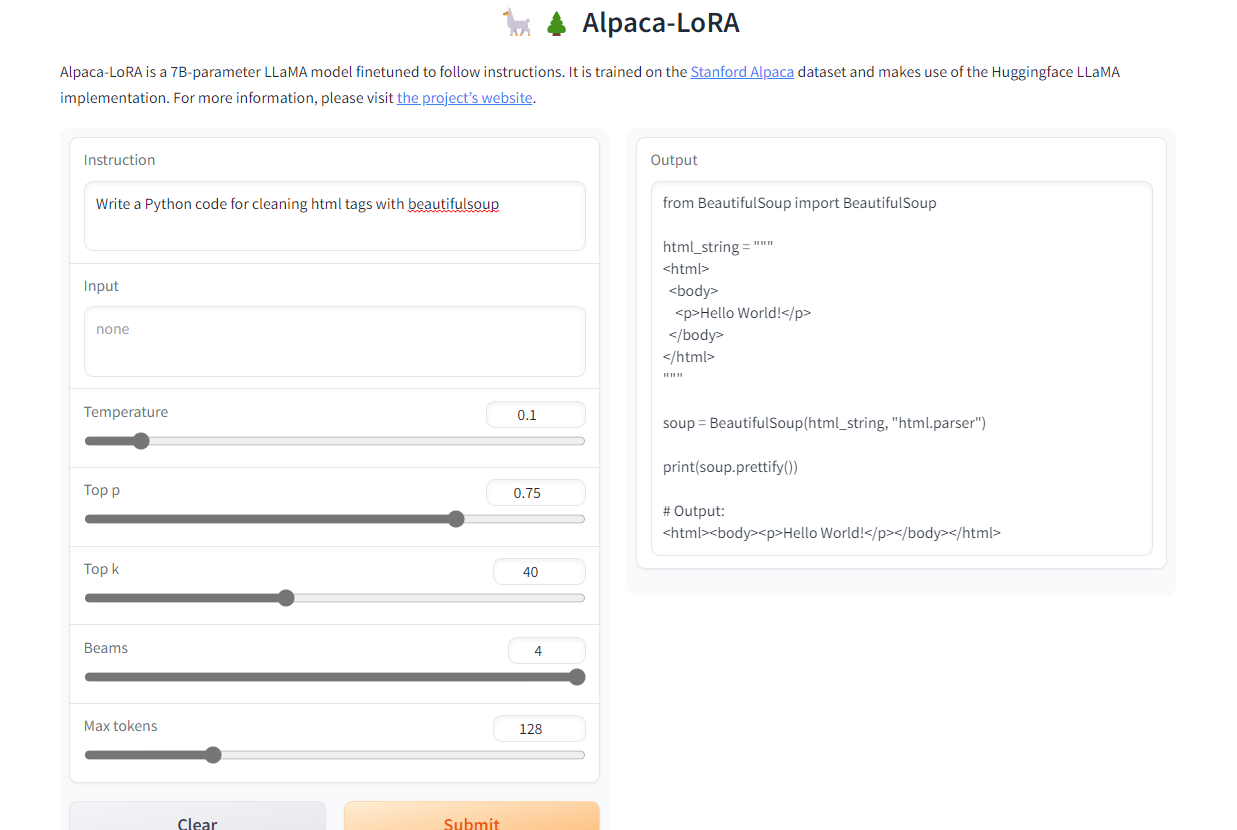Select the Top k value field showing 40
1237x830 pixels.
539,571
